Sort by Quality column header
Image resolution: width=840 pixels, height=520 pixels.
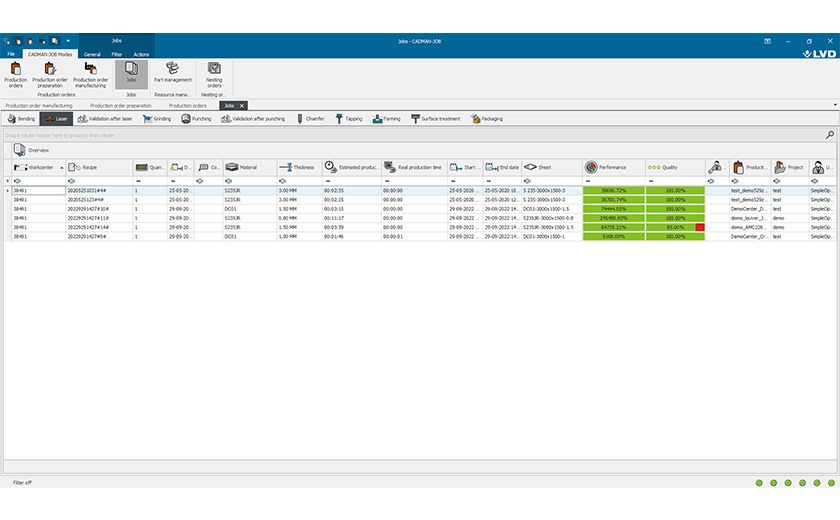tap(676, 168)
